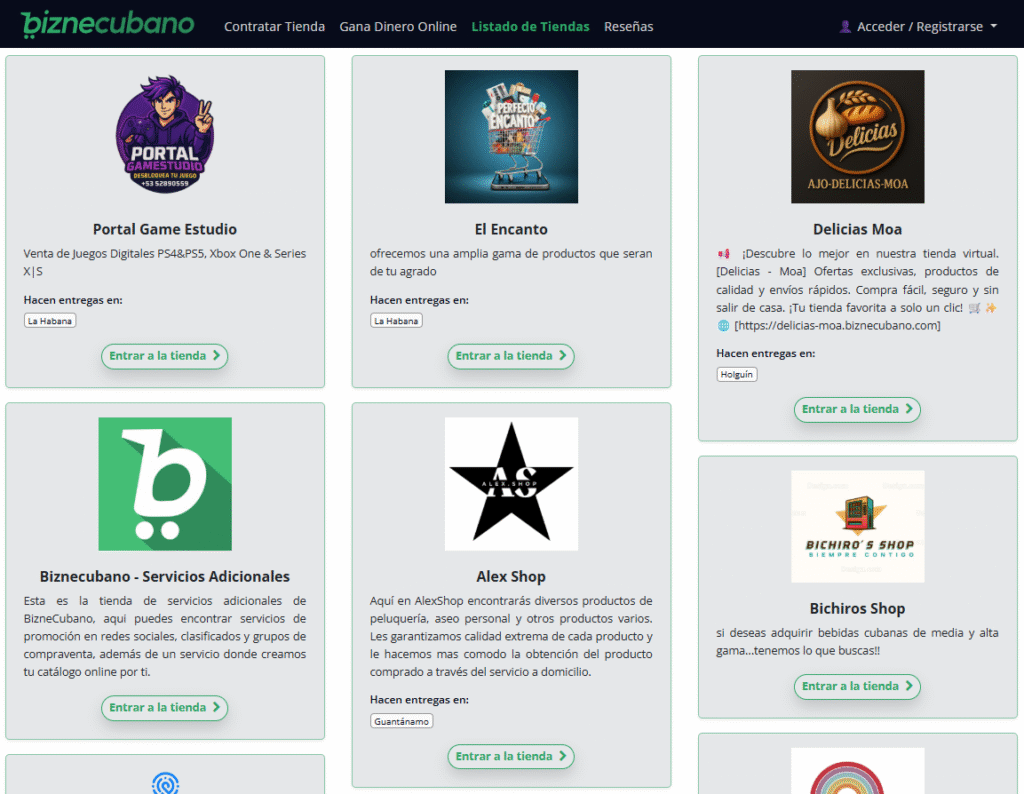This screenshot has width=1024, height=794.
Task: Click the Guantánamo delivery tag
Action: [401, 721]
